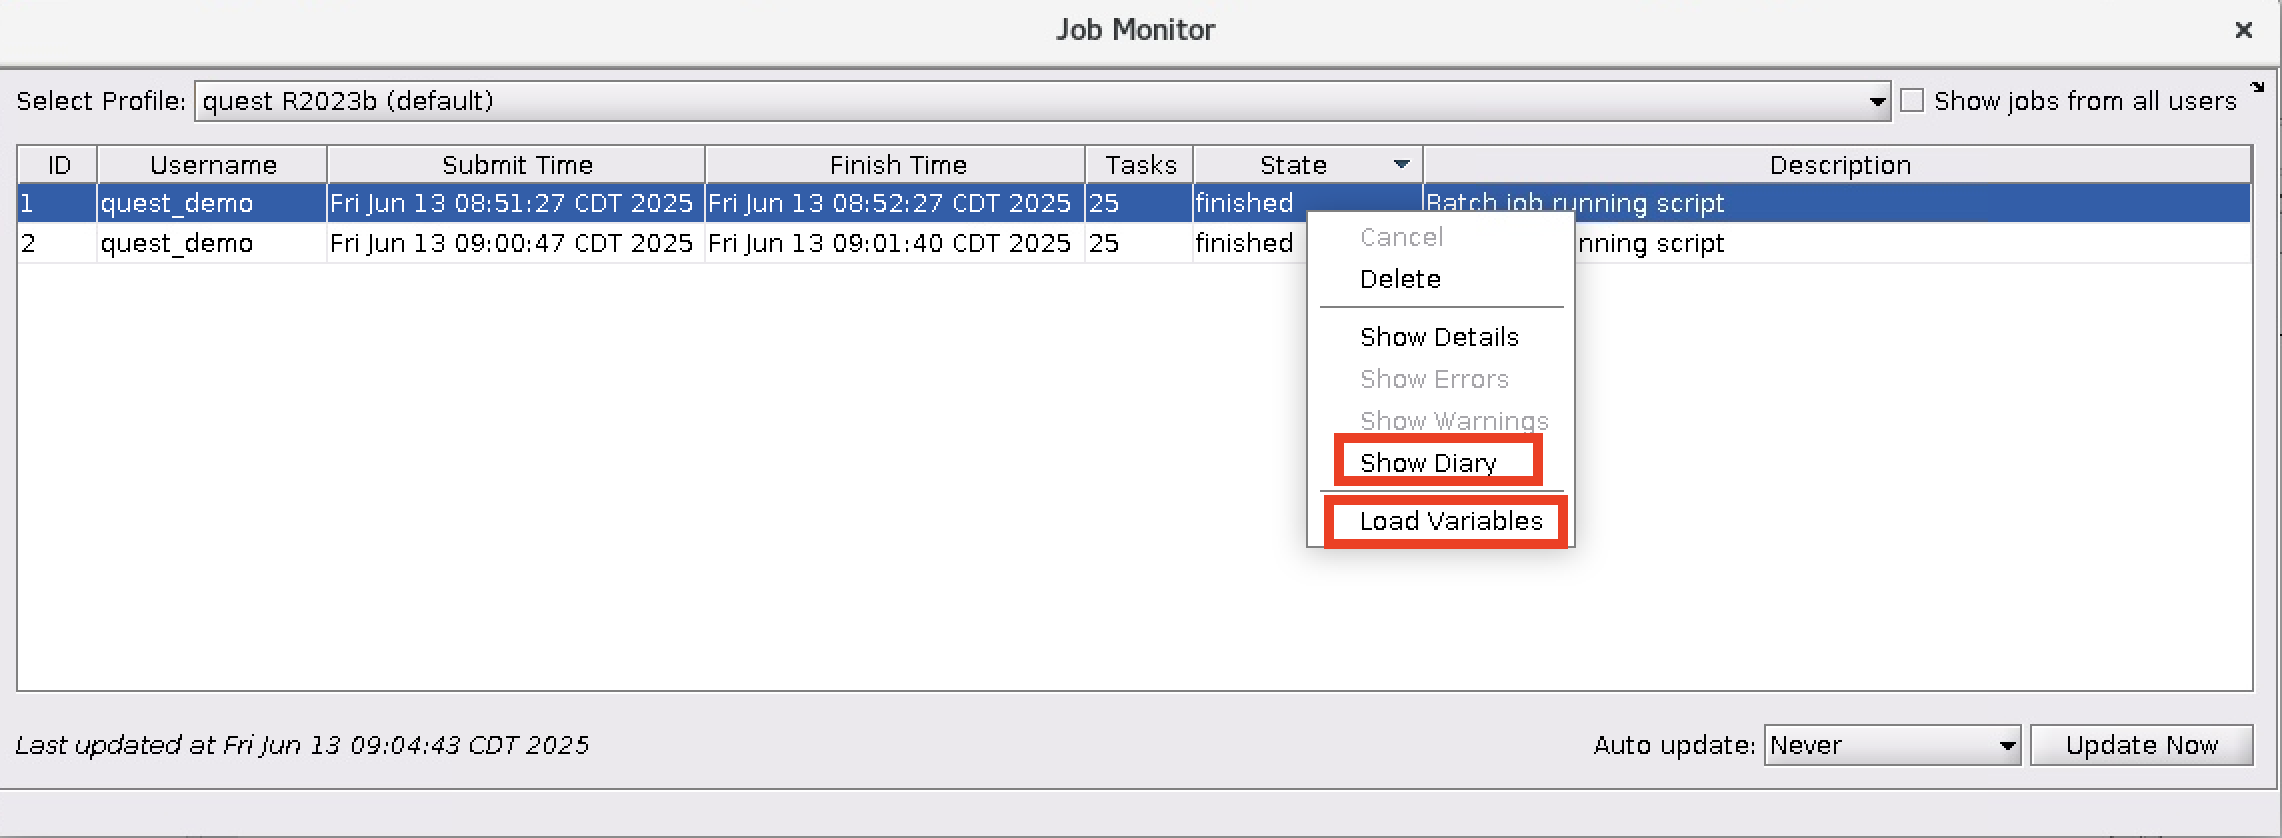Click the Username column header

(x=212, y=164)
